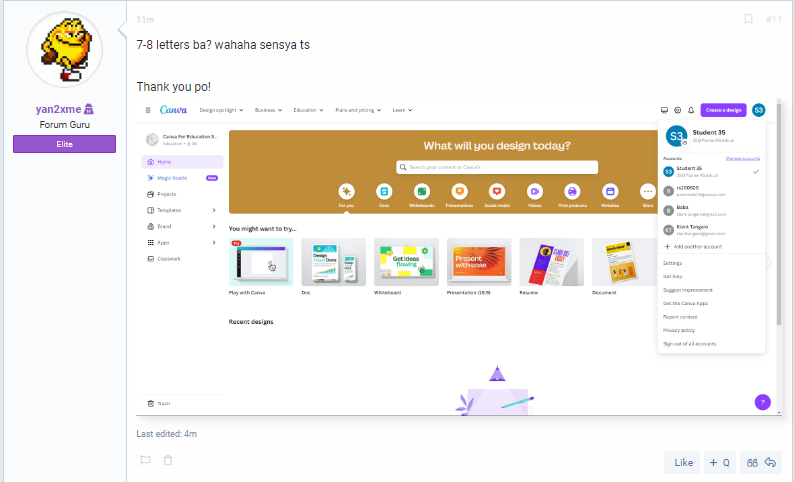The width and height of the screenshot is (794, 482).
Task: Open Projects in the sidebar
Action: pyautogui.click(x=182, y=194)
